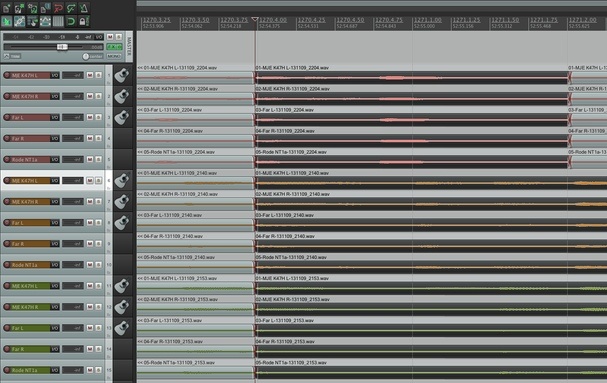Open Project Settings from the toolbar
This screenshot has width=607, height=383.
click(45, 8)
